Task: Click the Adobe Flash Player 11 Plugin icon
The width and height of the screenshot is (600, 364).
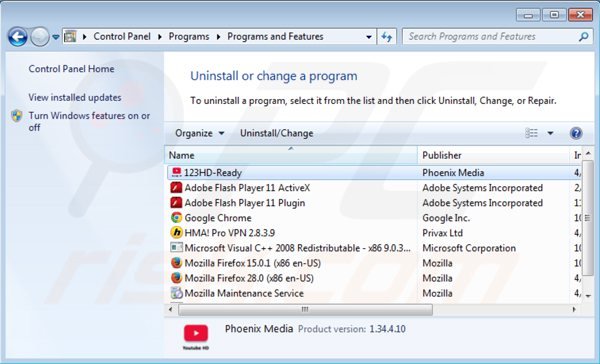Action: pos(176,202)
